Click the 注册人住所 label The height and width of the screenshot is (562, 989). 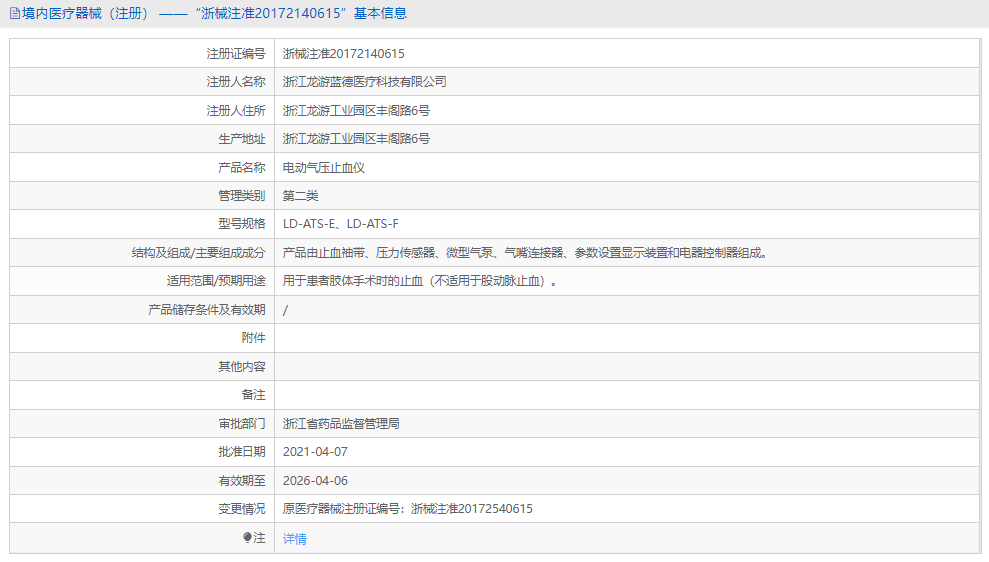point(236,110)
